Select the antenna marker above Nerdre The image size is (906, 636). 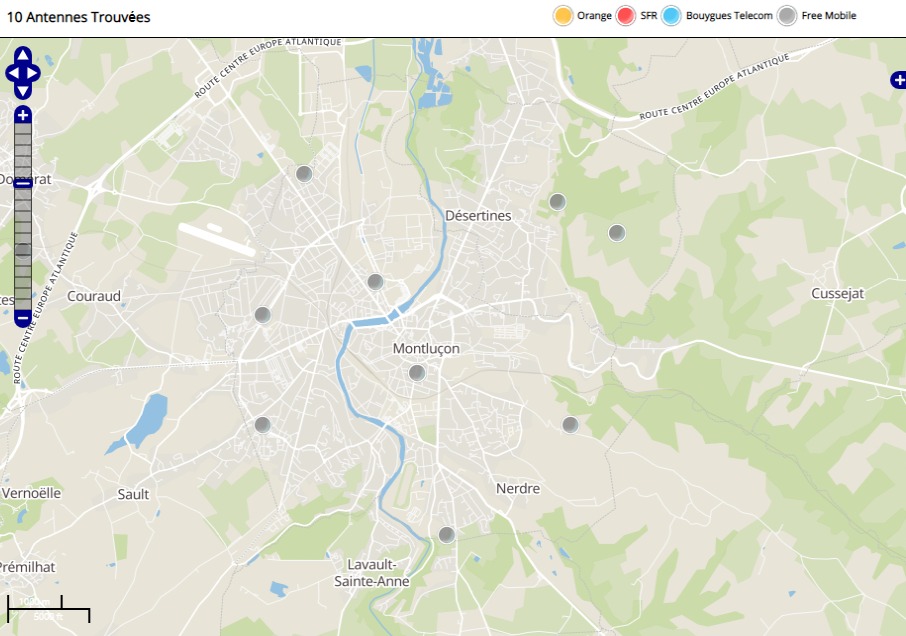[x=570, y=425]
